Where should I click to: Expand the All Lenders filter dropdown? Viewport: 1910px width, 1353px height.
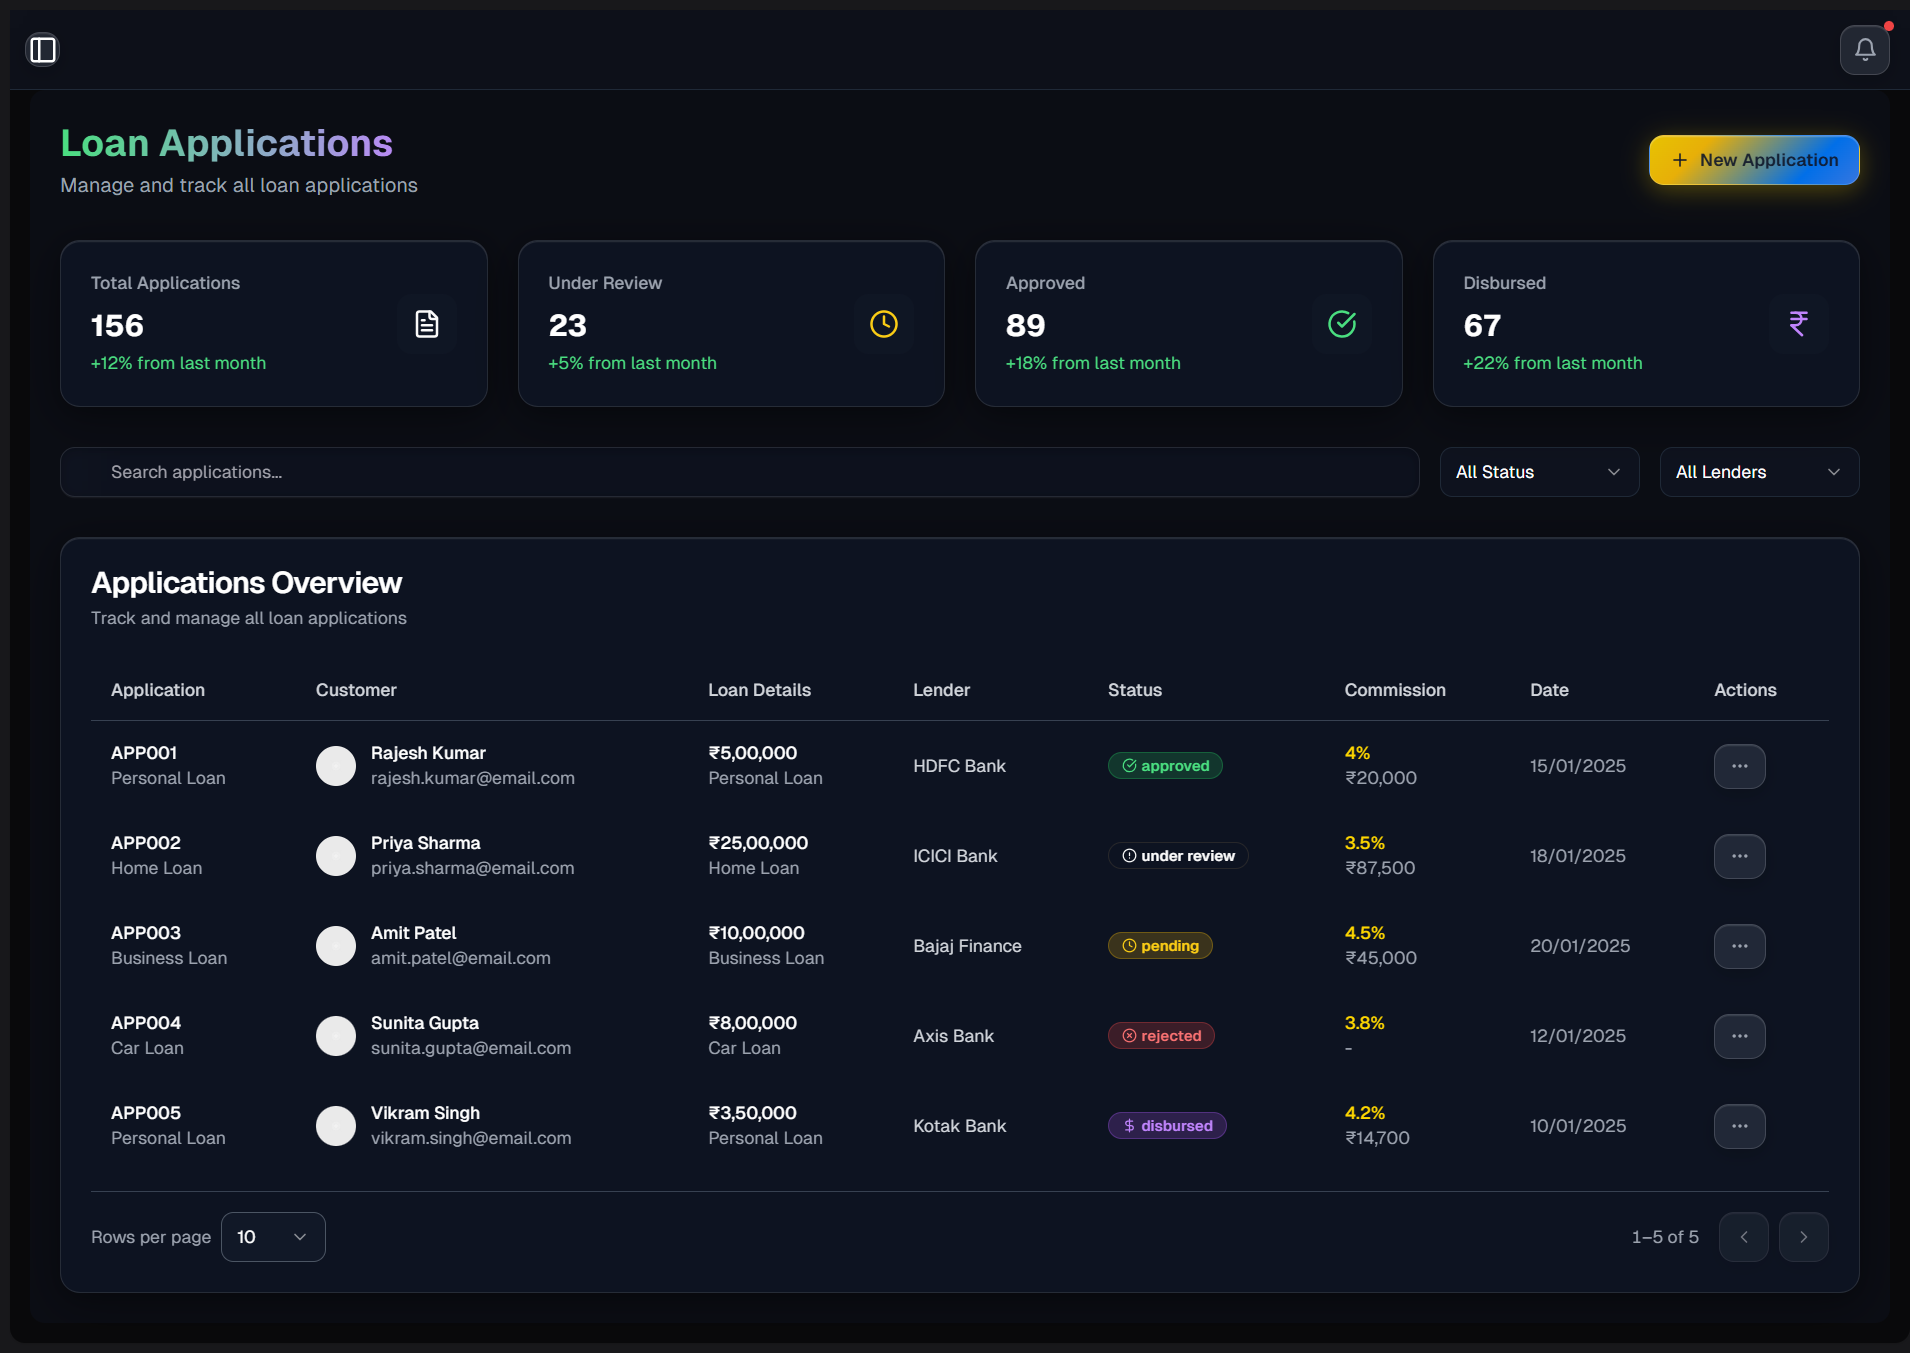click(x=1759, y=472)
